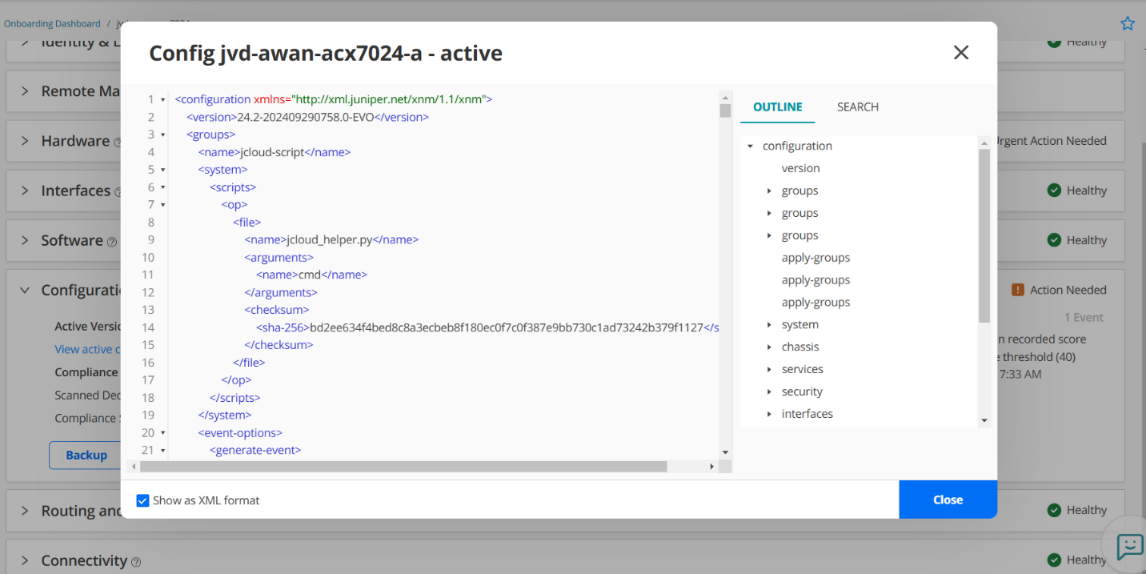Expand the chassis outline node
This screenshot has width=1146, height=574.
click(769, 347)
